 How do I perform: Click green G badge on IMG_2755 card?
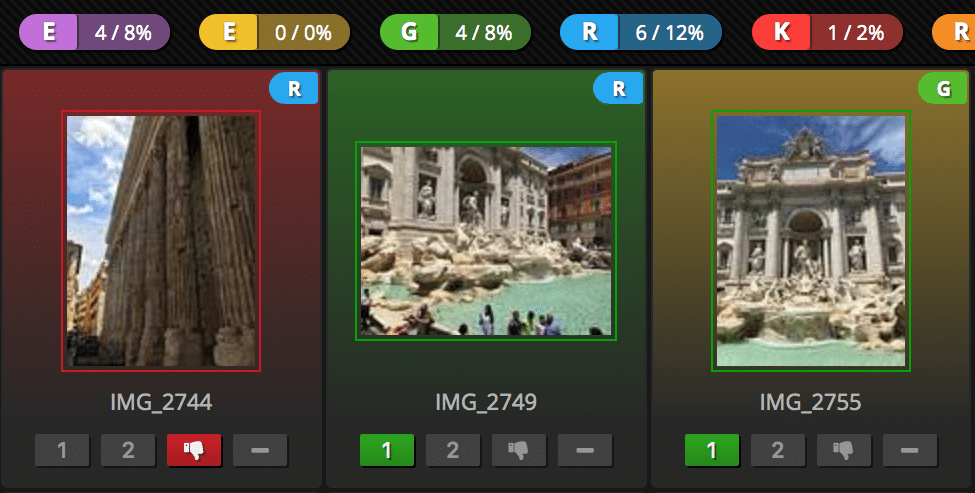click(943, 89)
